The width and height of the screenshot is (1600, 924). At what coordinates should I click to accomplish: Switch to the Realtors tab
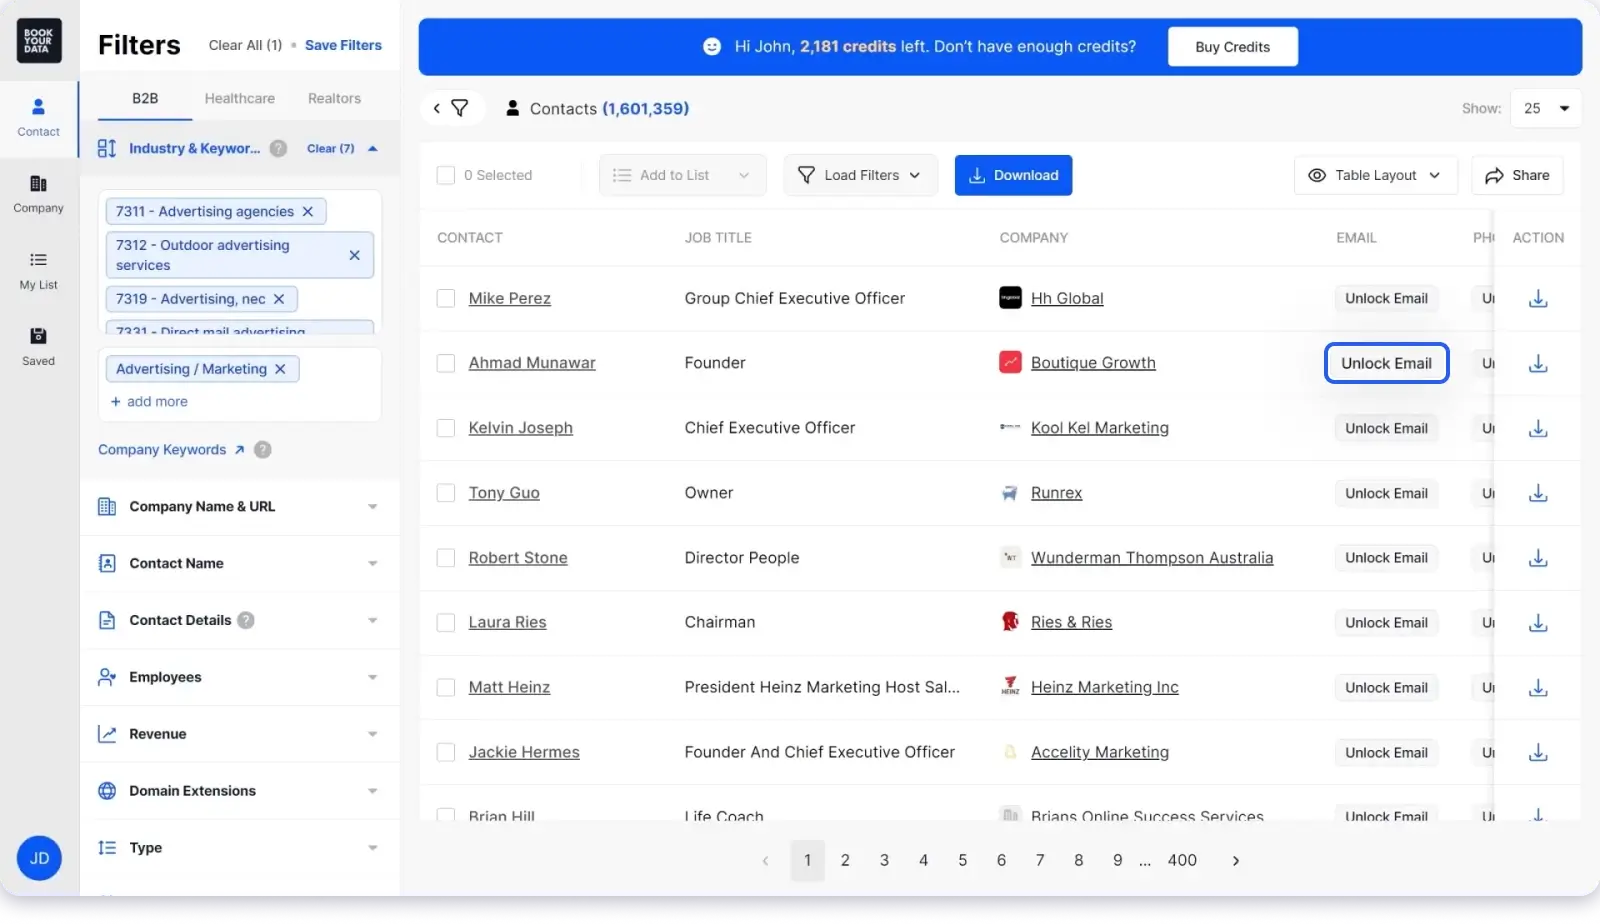pyautogui.click(x=334, y=98)
